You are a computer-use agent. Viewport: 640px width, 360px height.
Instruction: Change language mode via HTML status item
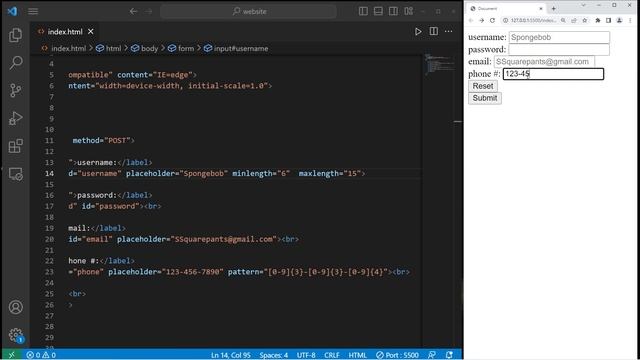[358, 355]
